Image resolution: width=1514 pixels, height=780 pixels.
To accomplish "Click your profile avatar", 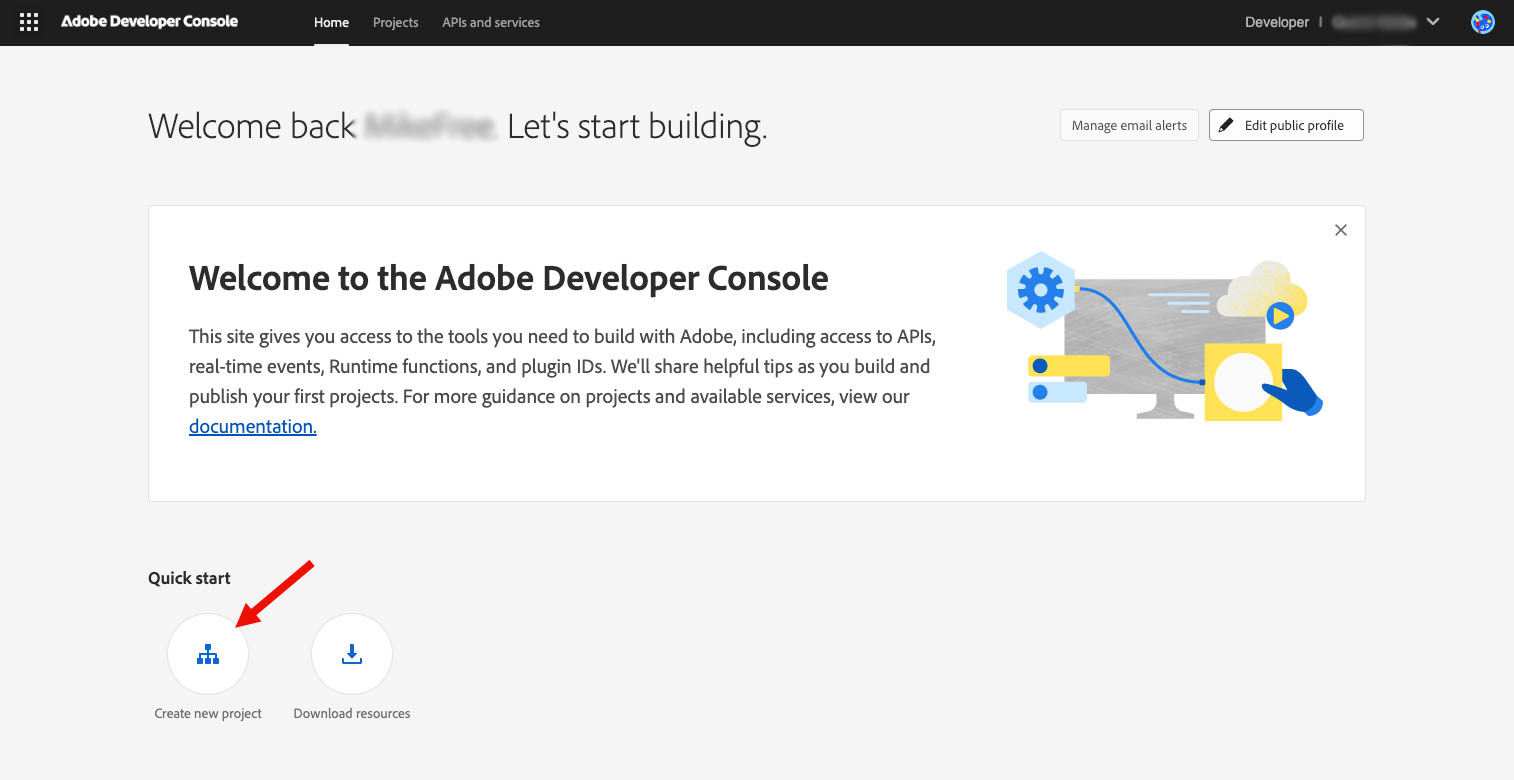I will 1482,20.
